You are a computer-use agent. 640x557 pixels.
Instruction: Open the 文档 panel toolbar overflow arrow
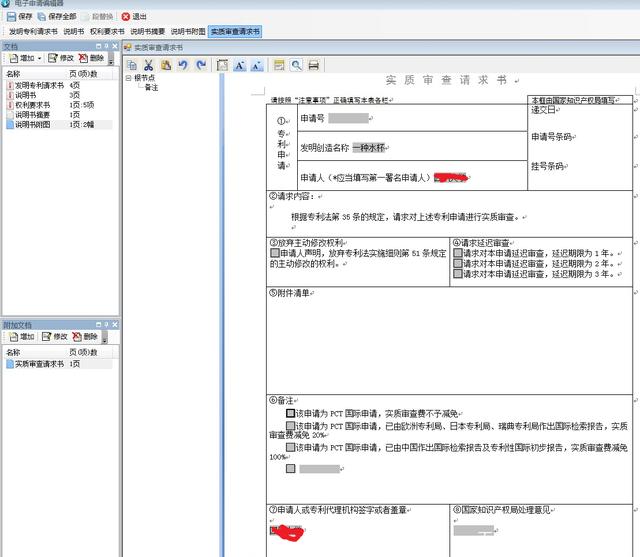pyautogui.click(x=111, y=61)
